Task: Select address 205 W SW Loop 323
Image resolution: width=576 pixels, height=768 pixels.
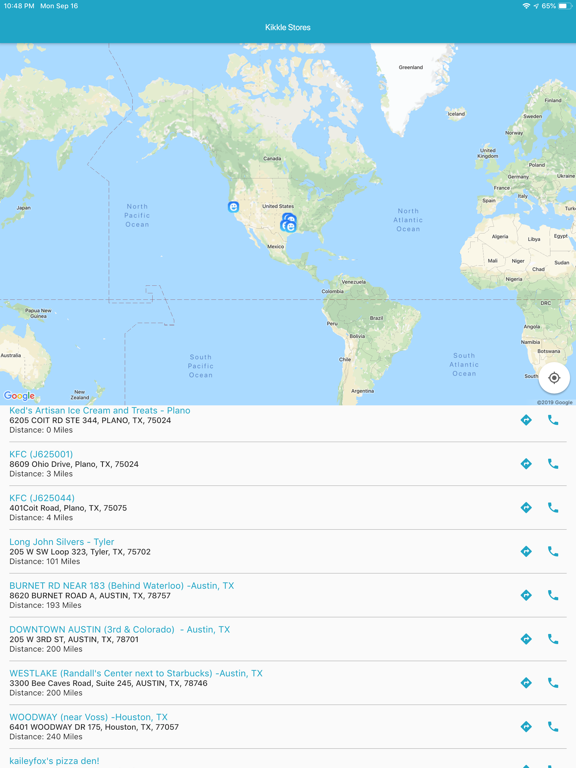Action: (80, 552)
